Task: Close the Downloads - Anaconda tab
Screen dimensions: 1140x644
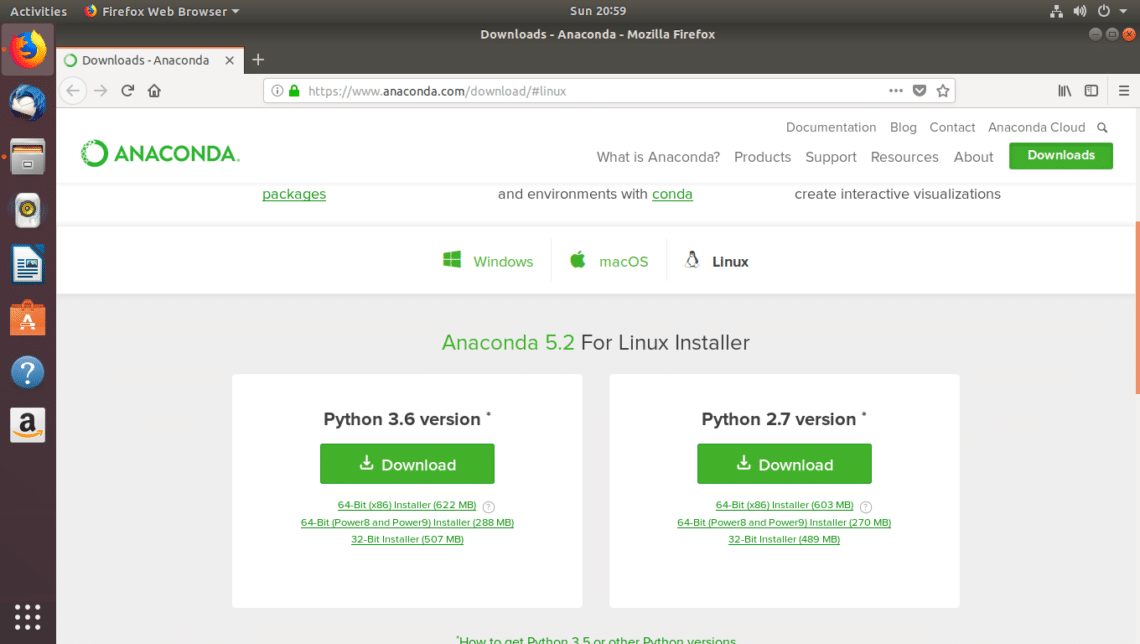Action: pos(230,60)
